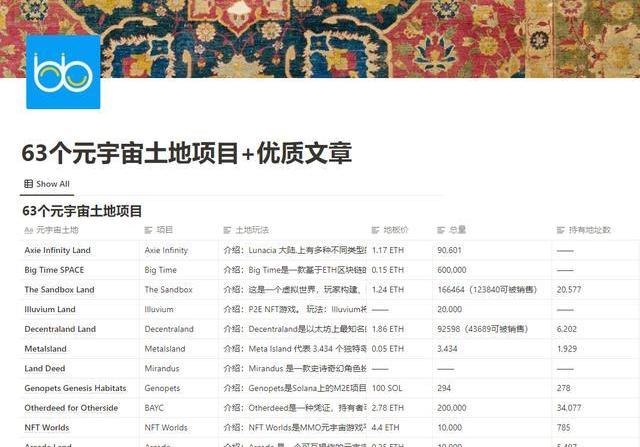This screenshot has height=447, width=640.
Task: Click the text icon beside 项目 header
Action: click(x=148, y=230)
